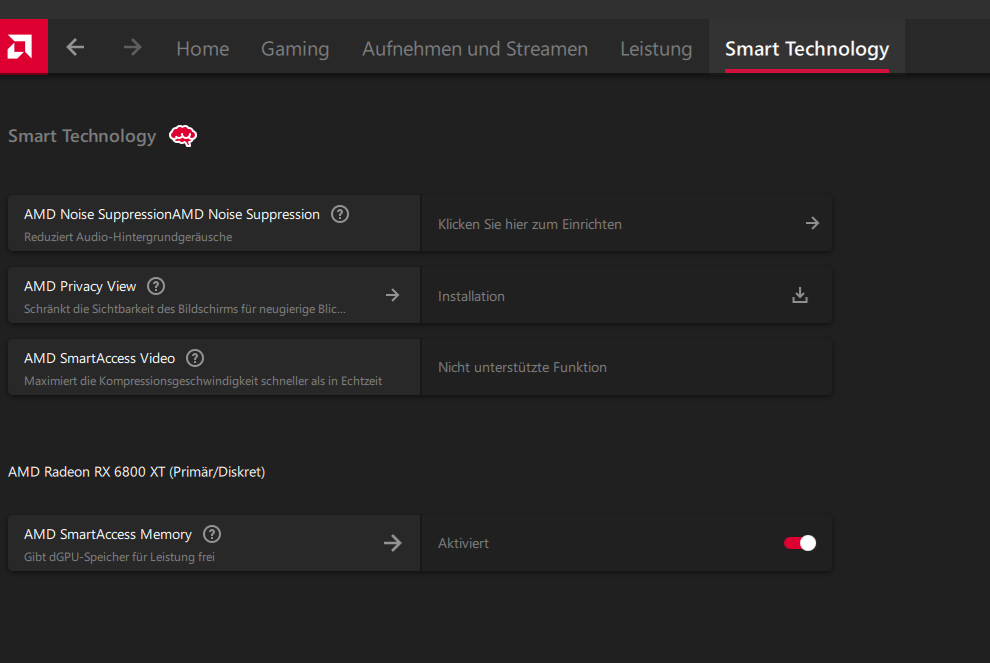Select the Leistung tab
Viewport: 990px width, 663px height.
pyautogui.click(x=656, y=49)
